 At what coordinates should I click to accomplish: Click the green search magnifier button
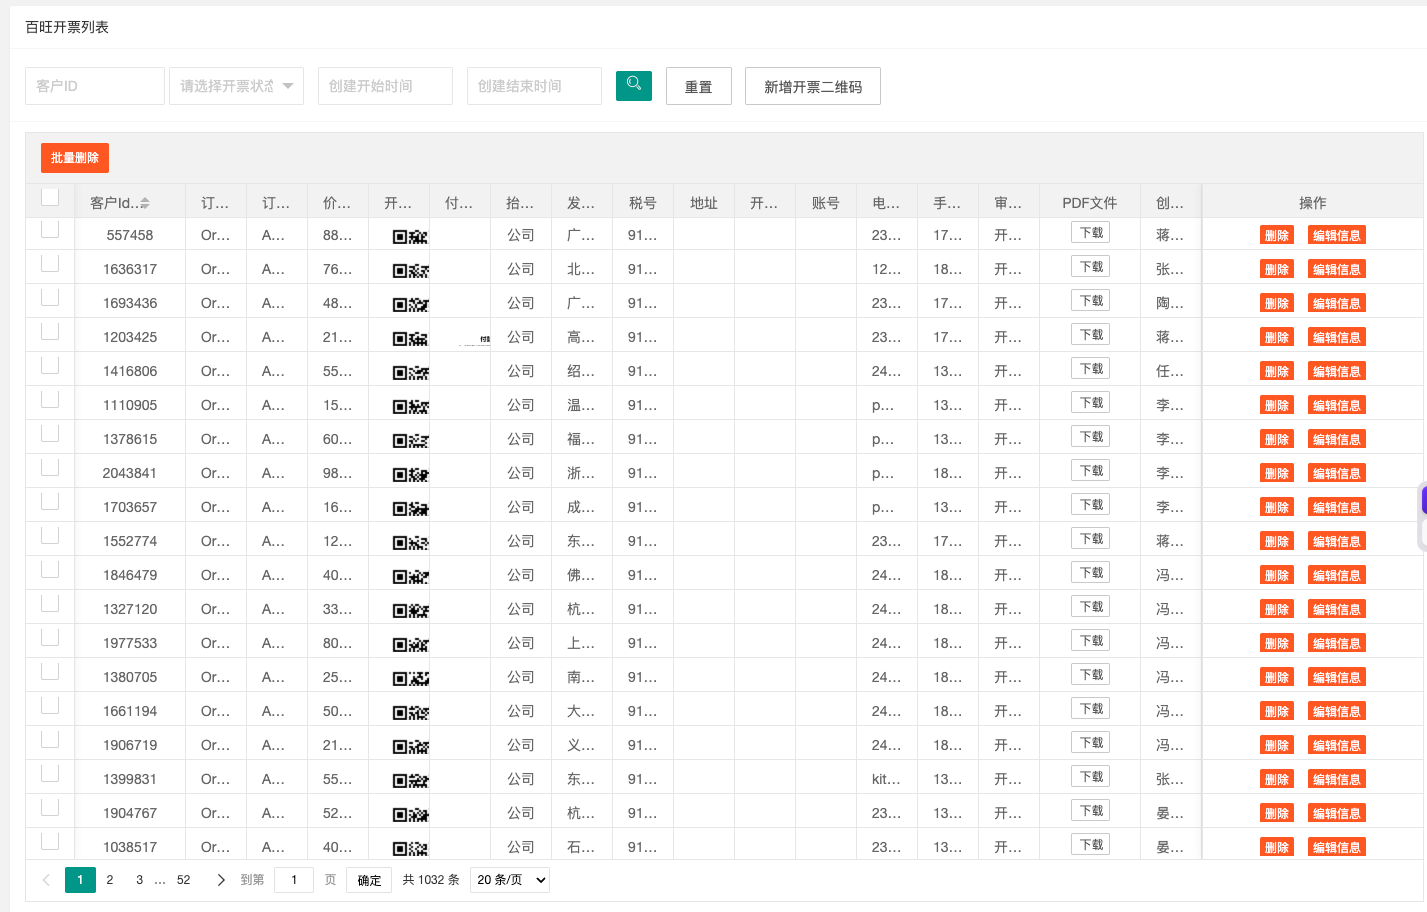click(x=633, y=85)
